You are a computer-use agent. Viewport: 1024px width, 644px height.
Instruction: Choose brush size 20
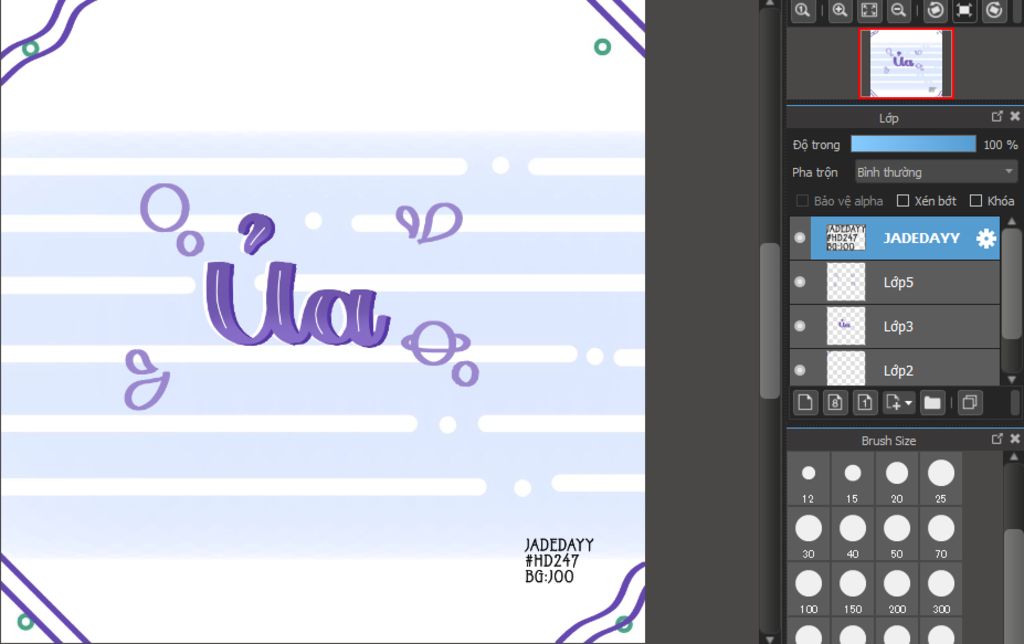tap(897, 479)
